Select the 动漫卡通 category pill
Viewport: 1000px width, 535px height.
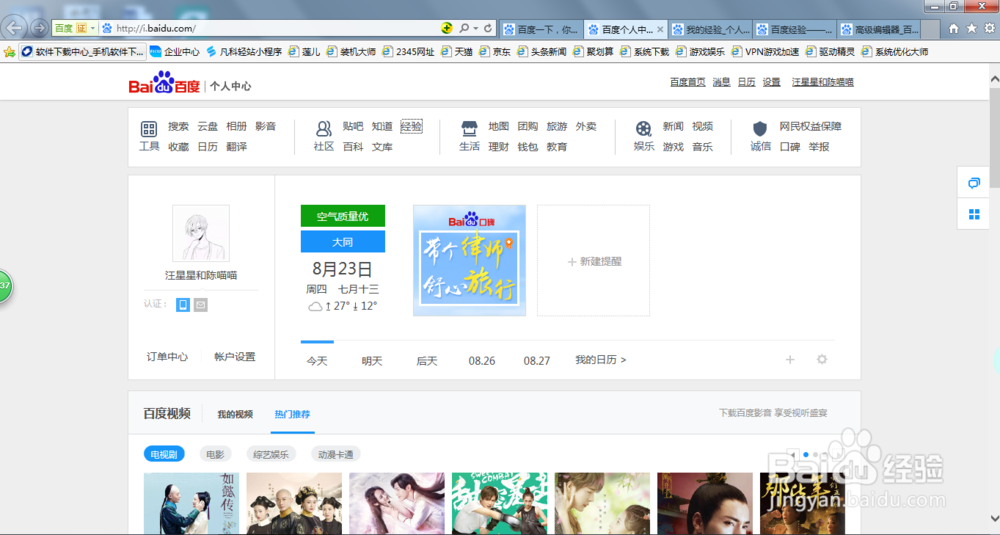tap(335, 454)
